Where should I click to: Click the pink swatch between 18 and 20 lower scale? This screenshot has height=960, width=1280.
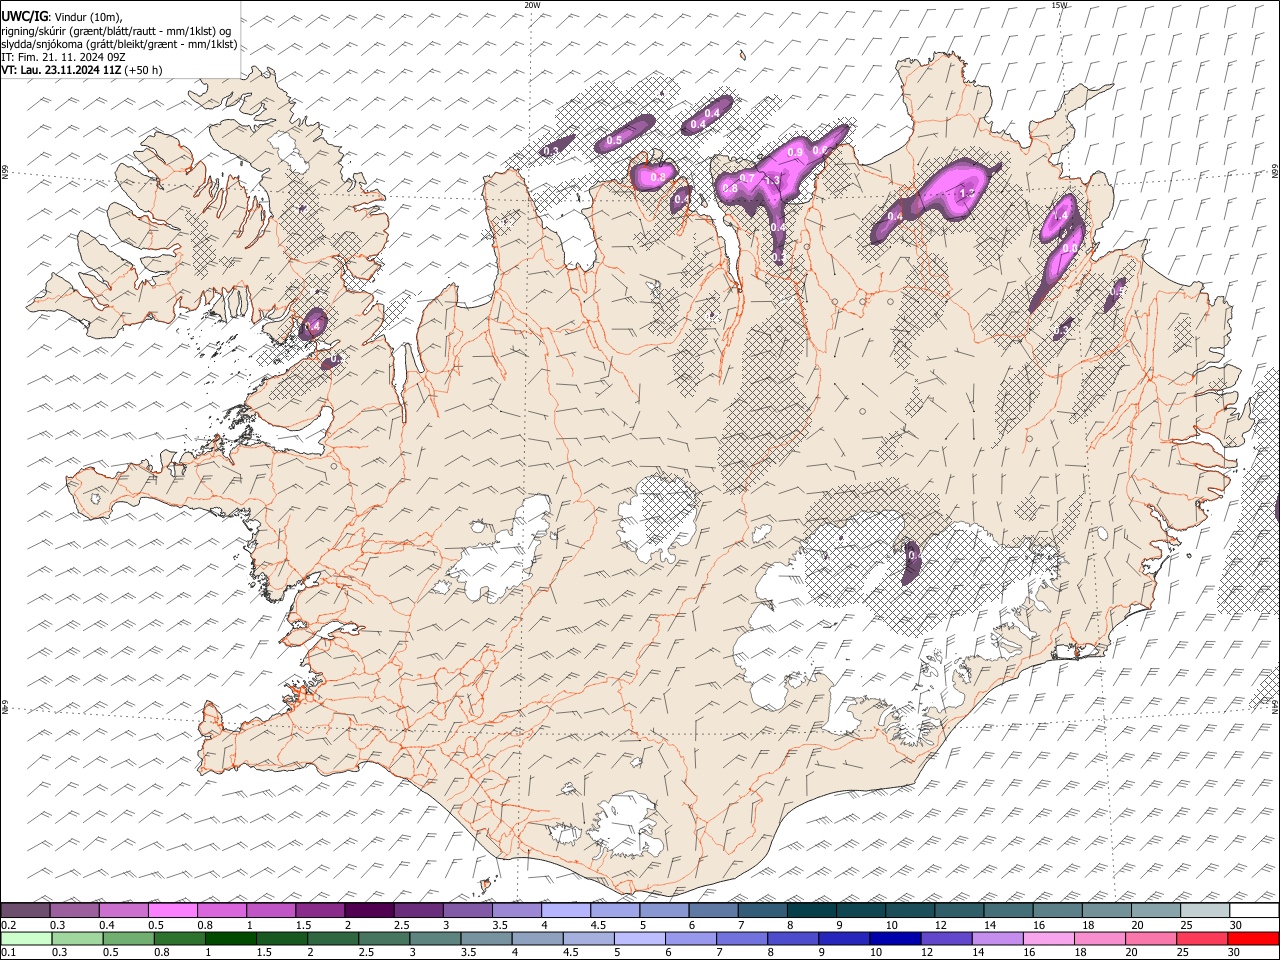[x=1100, y=938]
